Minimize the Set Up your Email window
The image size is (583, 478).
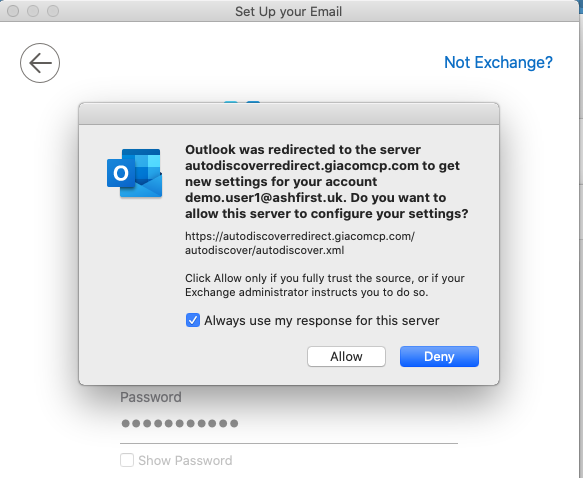33,11
